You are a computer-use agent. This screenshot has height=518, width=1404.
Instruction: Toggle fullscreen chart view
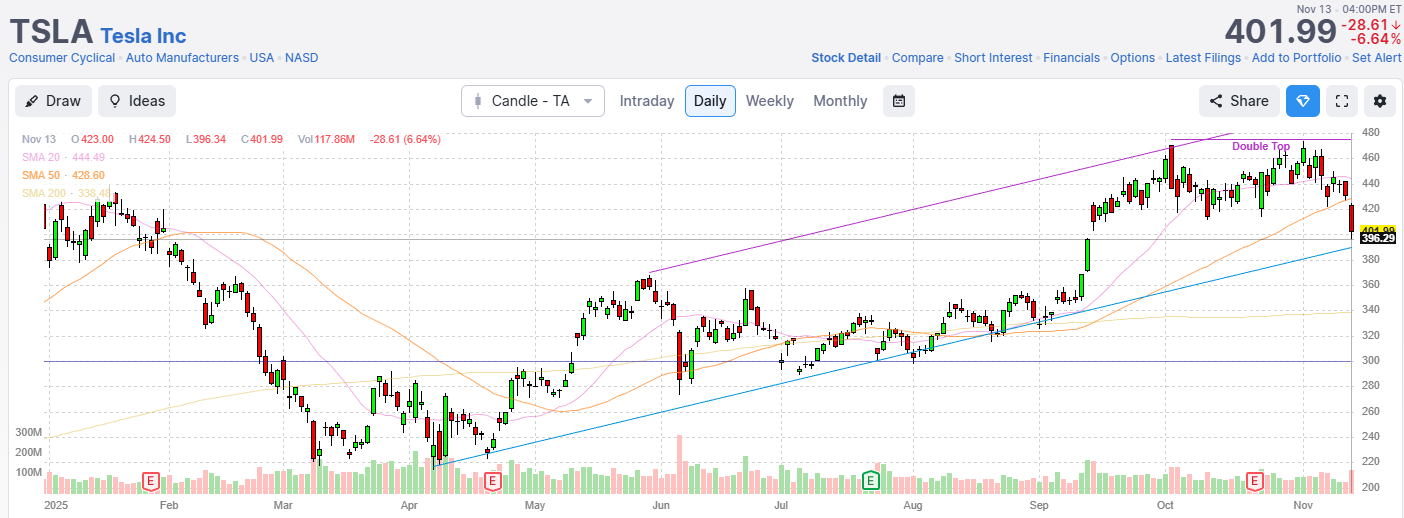1342,101
